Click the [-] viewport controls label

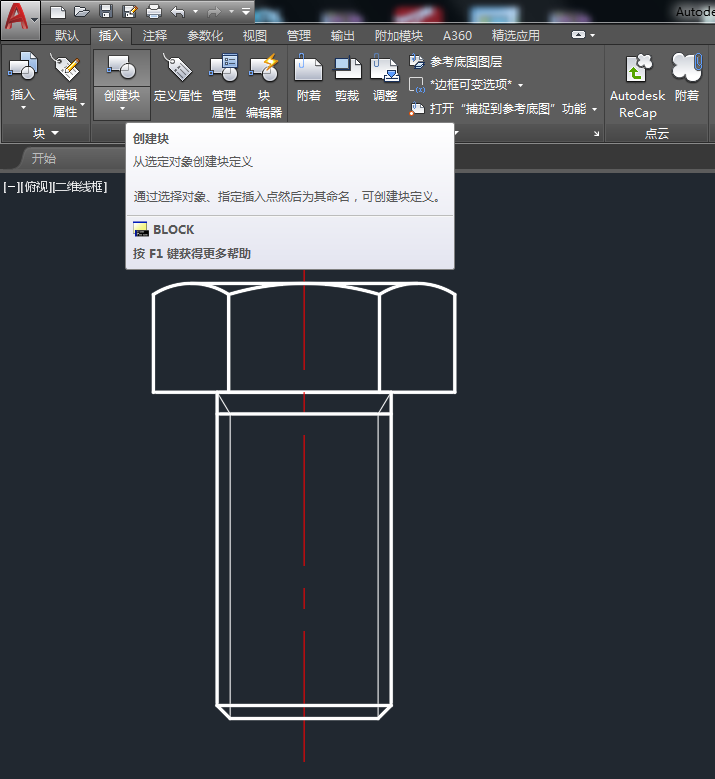pos(11,187)
